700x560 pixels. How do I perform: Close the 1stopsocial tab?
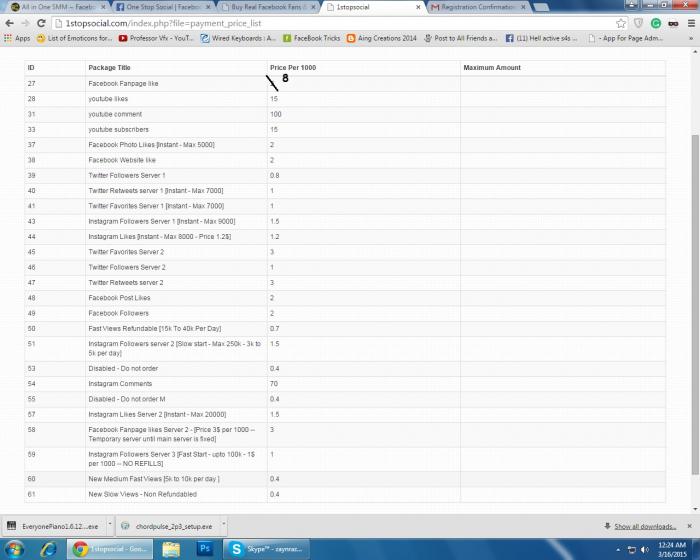point(418,7)
